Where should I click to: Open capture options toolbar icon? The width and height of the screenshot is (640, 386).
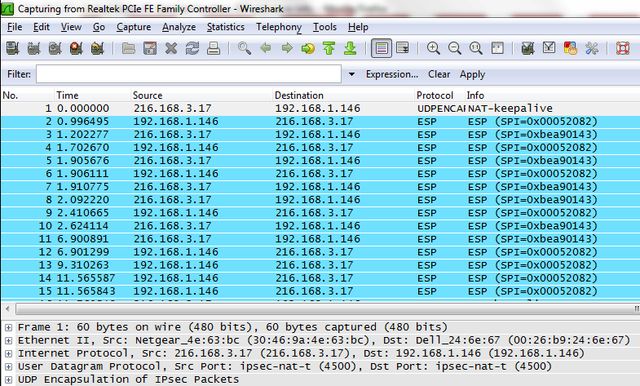(34, 48)
